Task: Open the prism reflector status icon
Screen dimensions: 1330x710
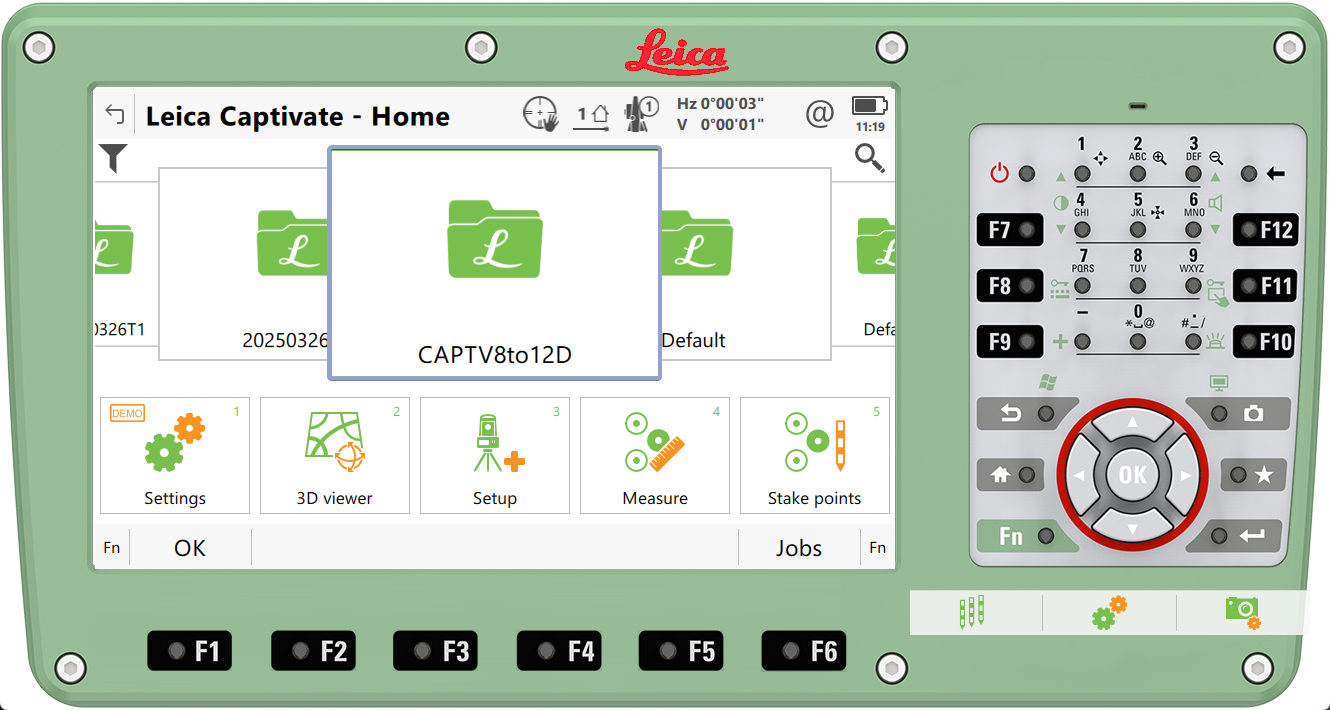Action: [x=593, y=116]
